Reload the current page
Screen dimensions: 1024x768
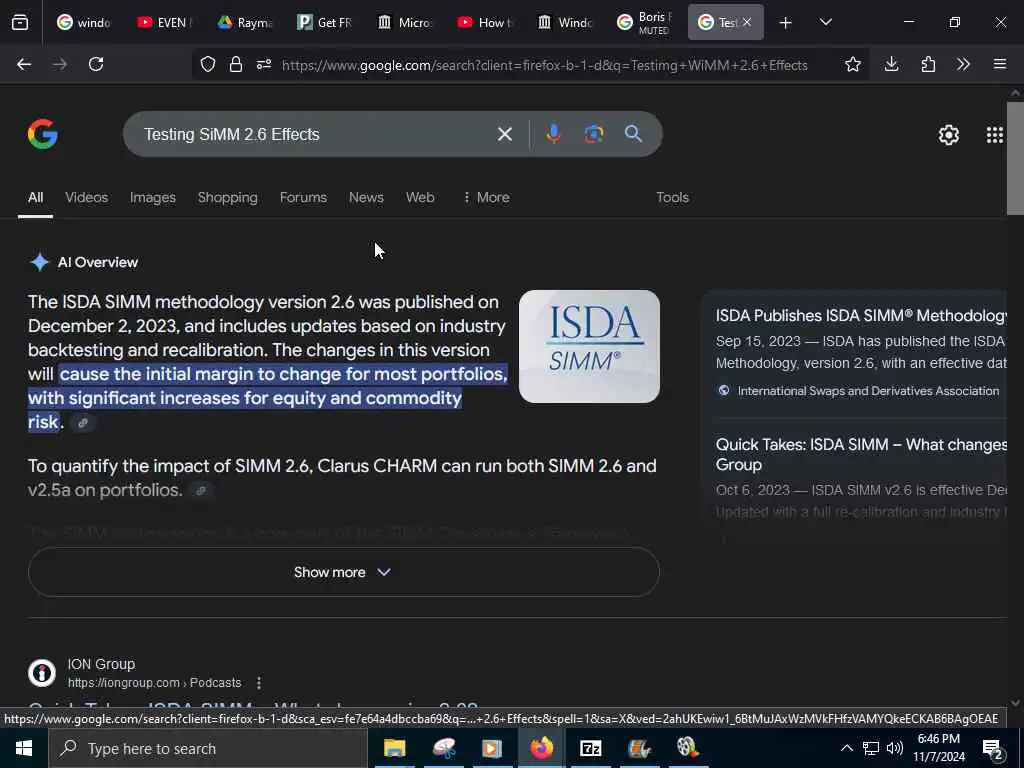[x=96, y=64]
